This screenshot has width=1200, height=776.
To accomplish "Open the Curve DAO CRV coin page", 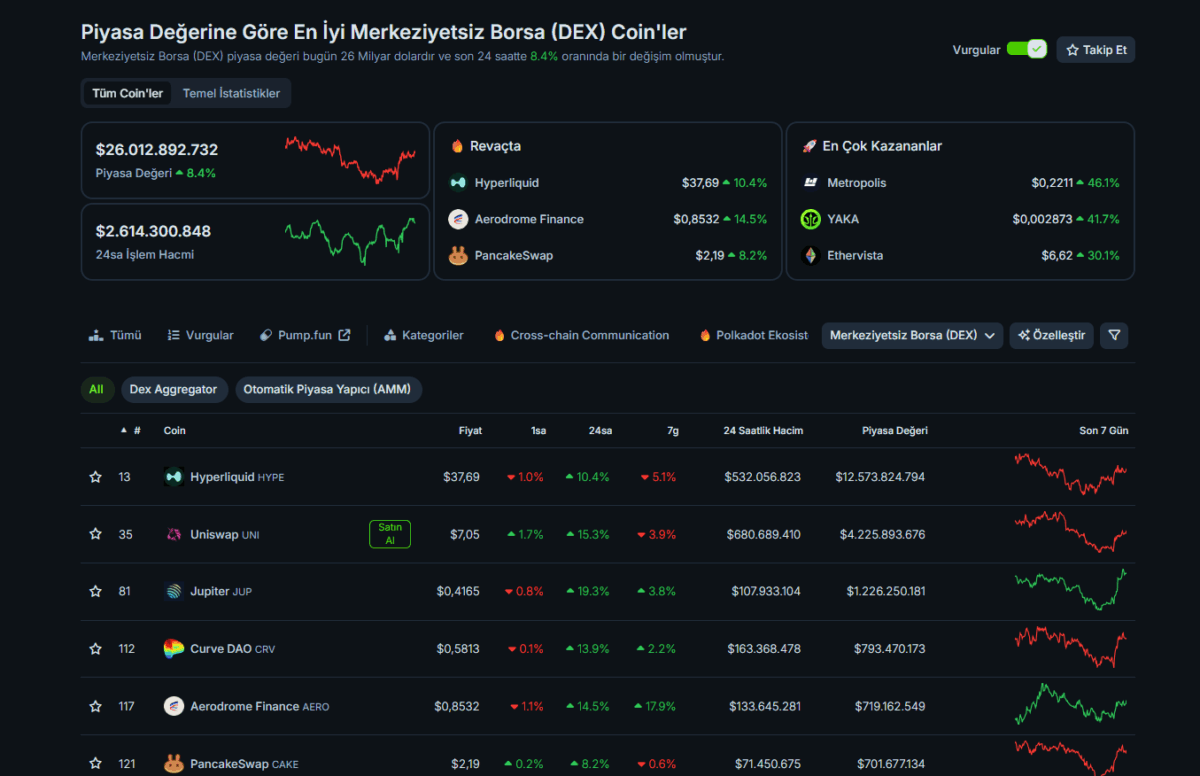I will tap(233, 648).
